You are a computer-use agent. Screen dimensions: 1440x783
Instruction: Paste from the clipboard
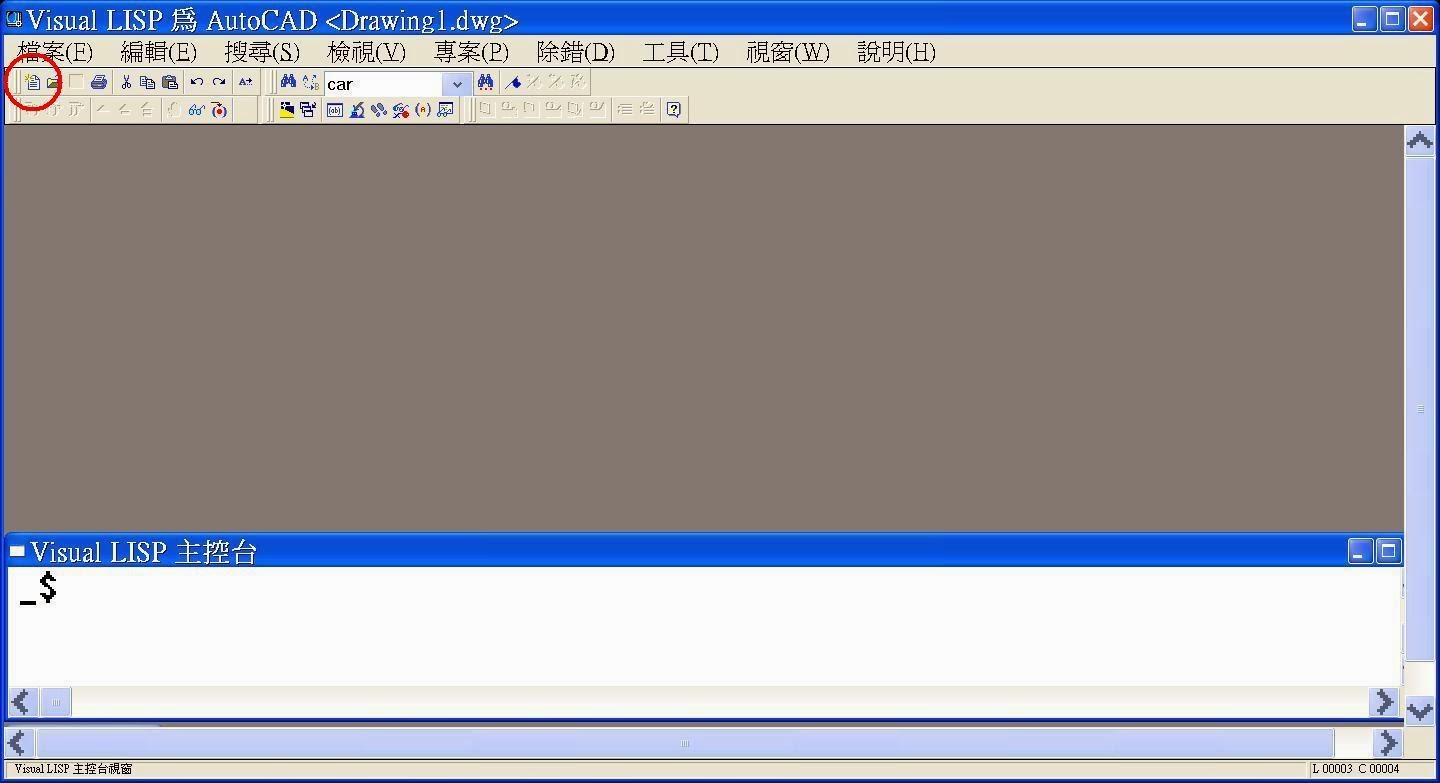[169, 82]
